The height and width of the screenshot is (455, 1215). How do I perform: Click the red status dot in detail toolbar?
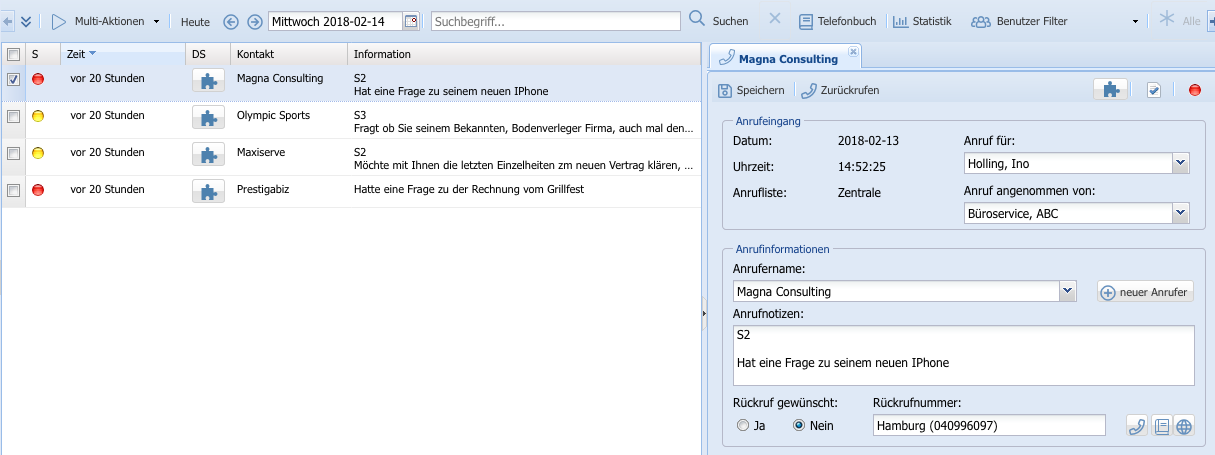tap(1194, 90)
